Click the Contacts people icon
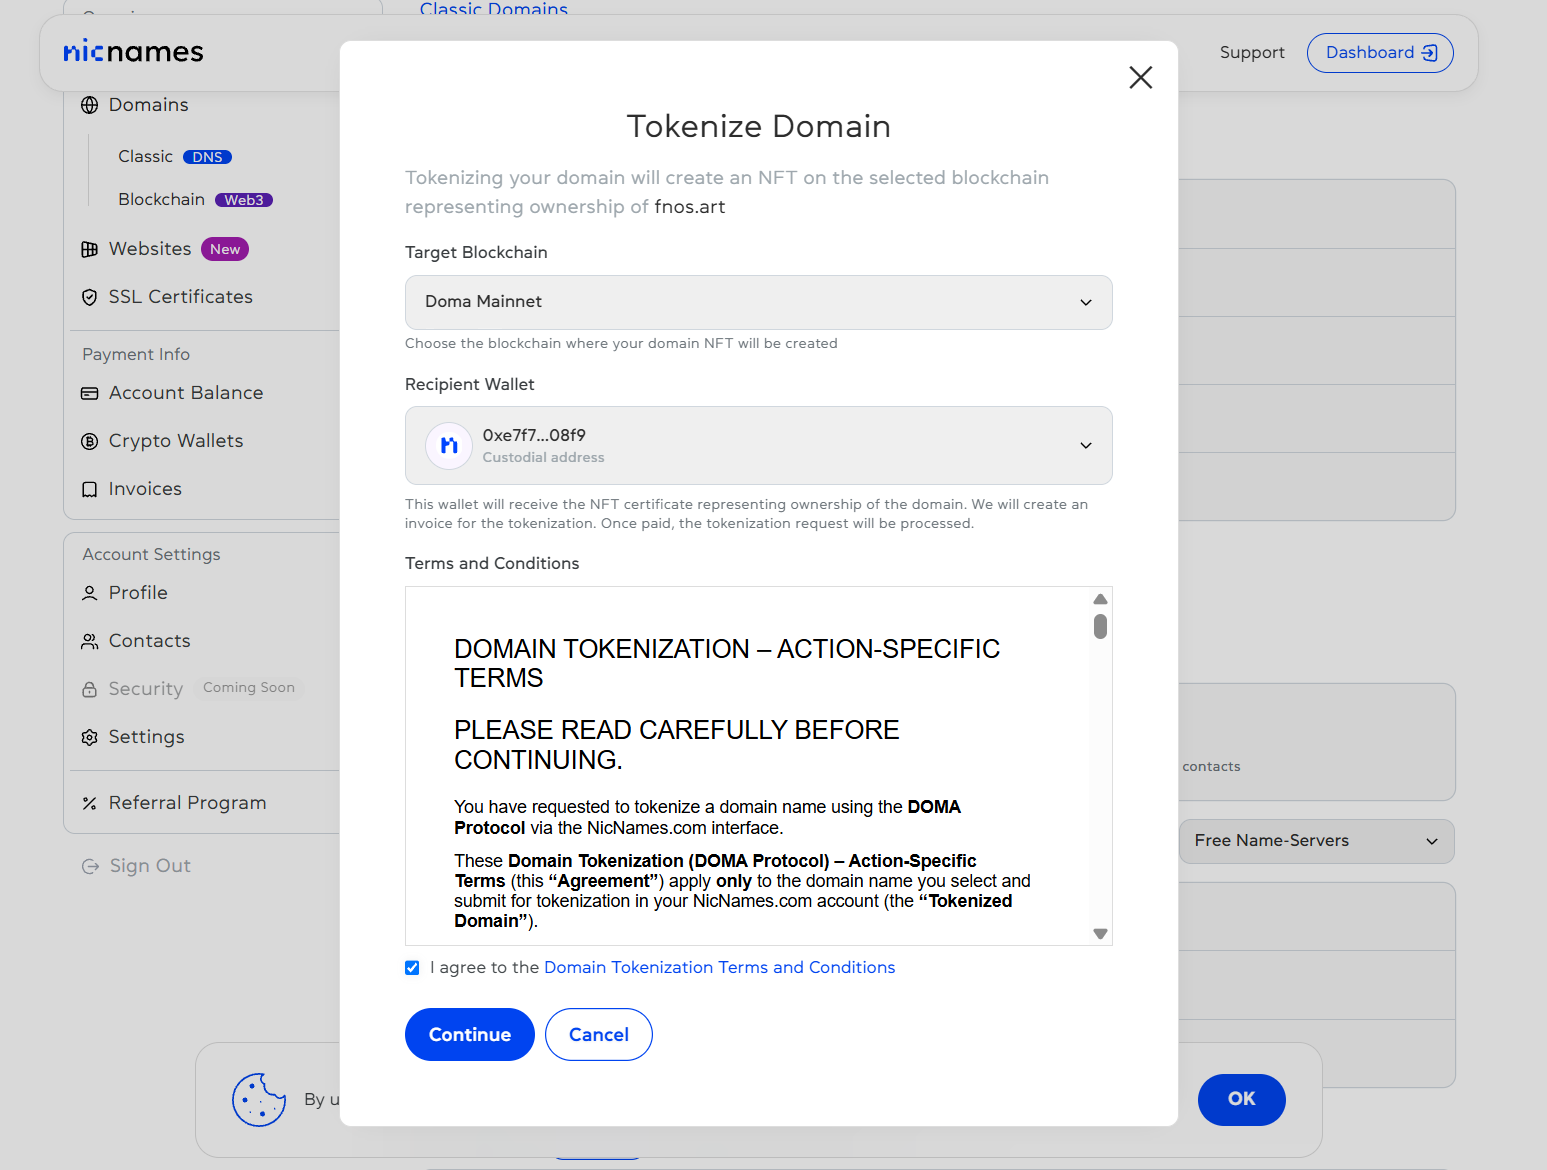Viewport: 1547px width, 1170px height. 90,641
